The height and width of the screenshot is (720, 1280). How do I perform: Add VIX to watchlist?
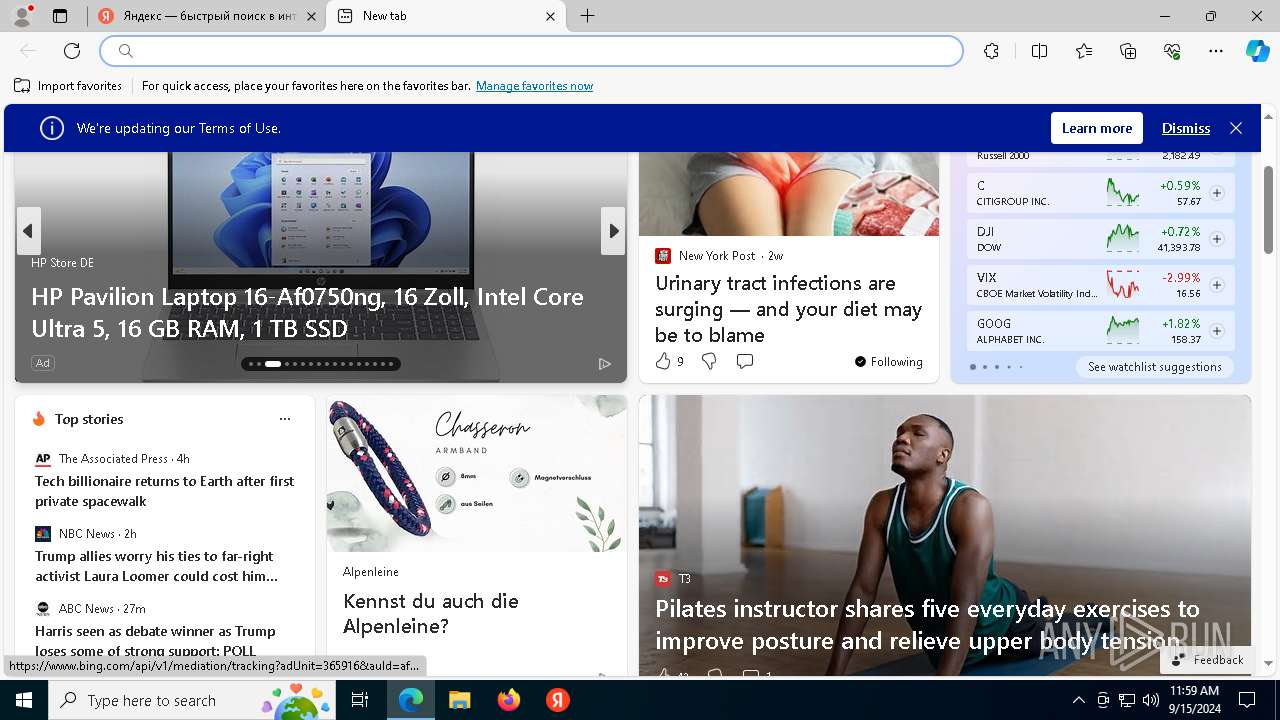(1217, 285)
